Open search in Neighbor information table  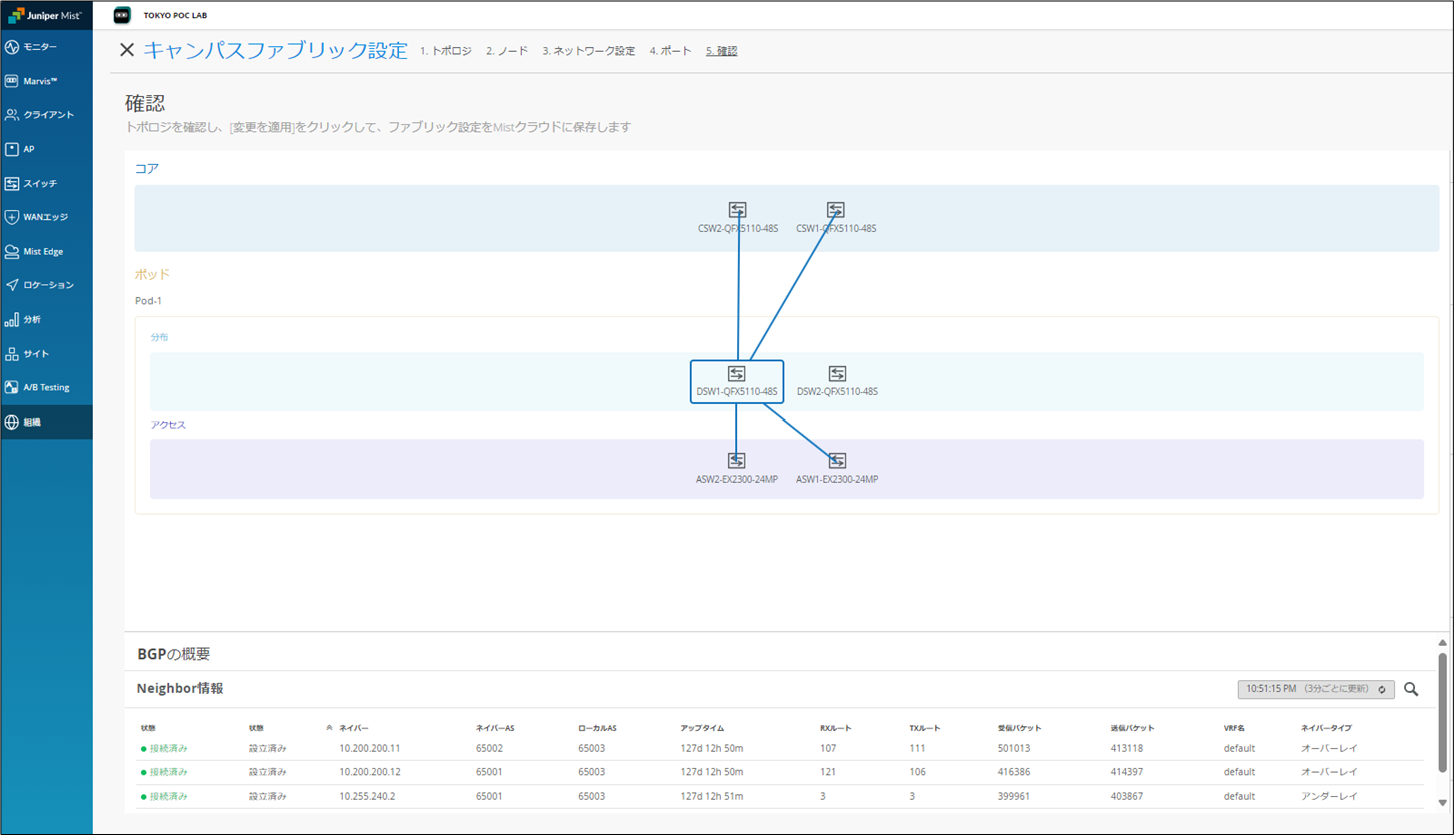click(x=1411, y=689)
